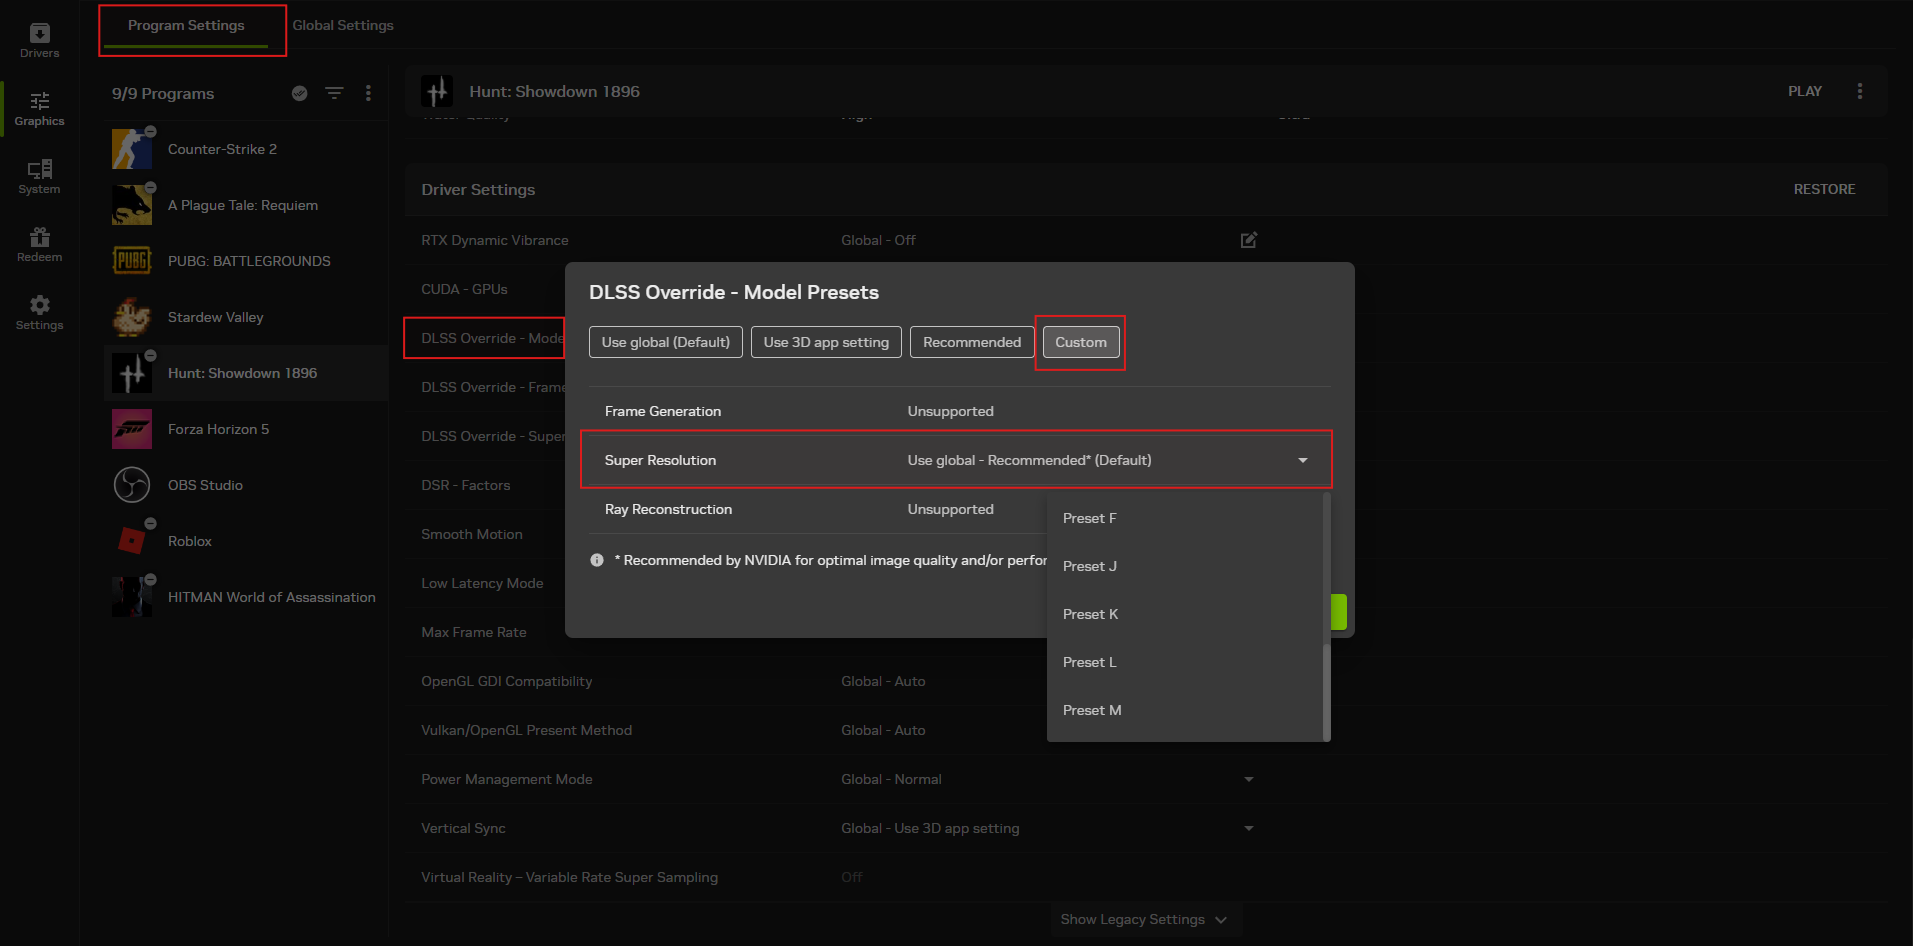The width and height of the screenshot is (1913, 946).
Task: Open the Redeem section in sidebar
Action: 39,244
